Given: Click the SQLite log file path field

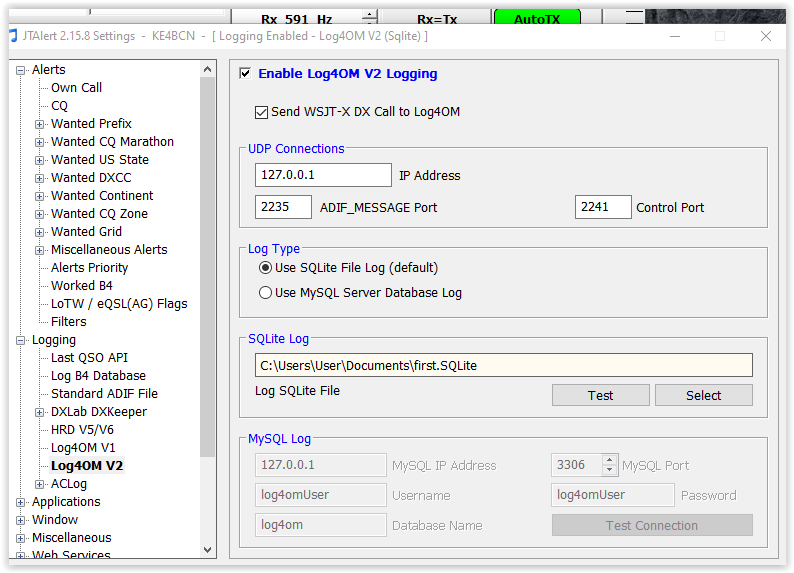Looking at the screenshot, I should 503,365.
